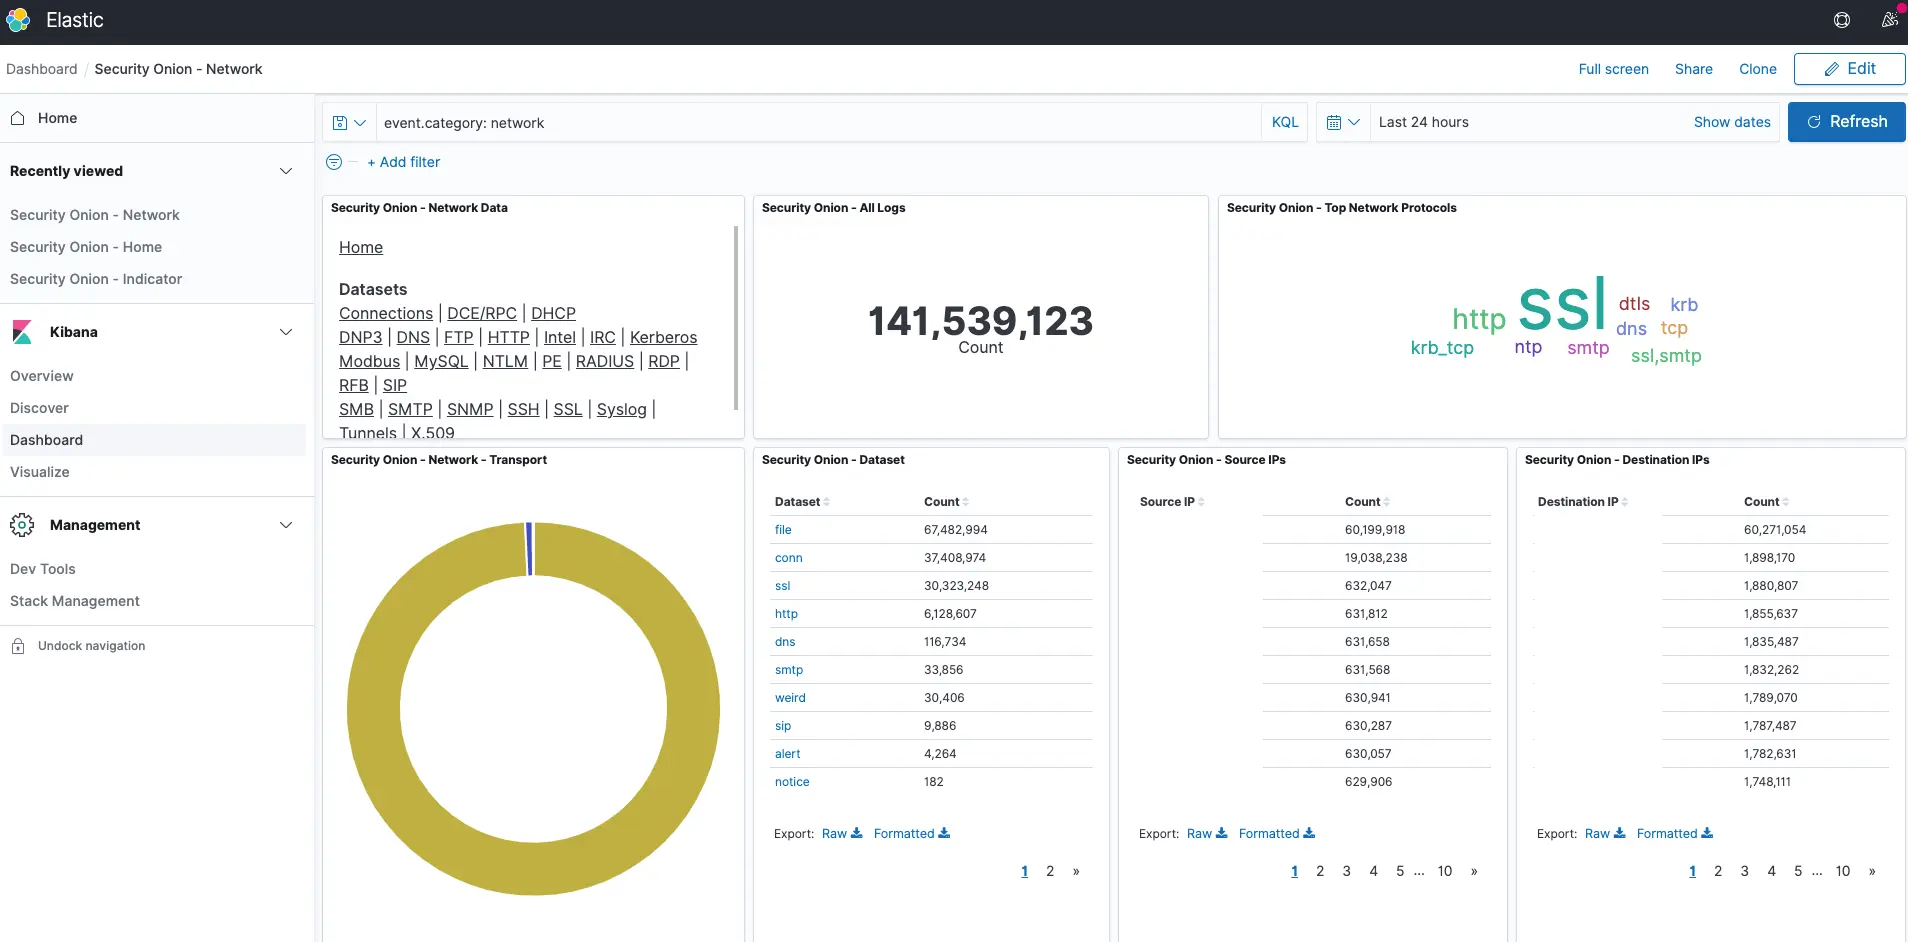Screen dimensions: 1908x942
Task: Sort Destination IPs table by Count arrow
Action: tap(1785, 502)
